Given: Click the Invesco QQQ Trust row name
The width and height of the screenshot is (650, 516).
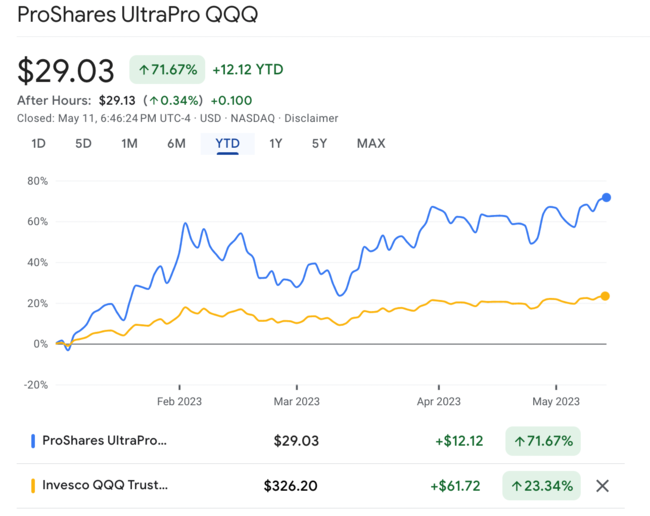Looking at the screenshot, I should tap(105, 485).
